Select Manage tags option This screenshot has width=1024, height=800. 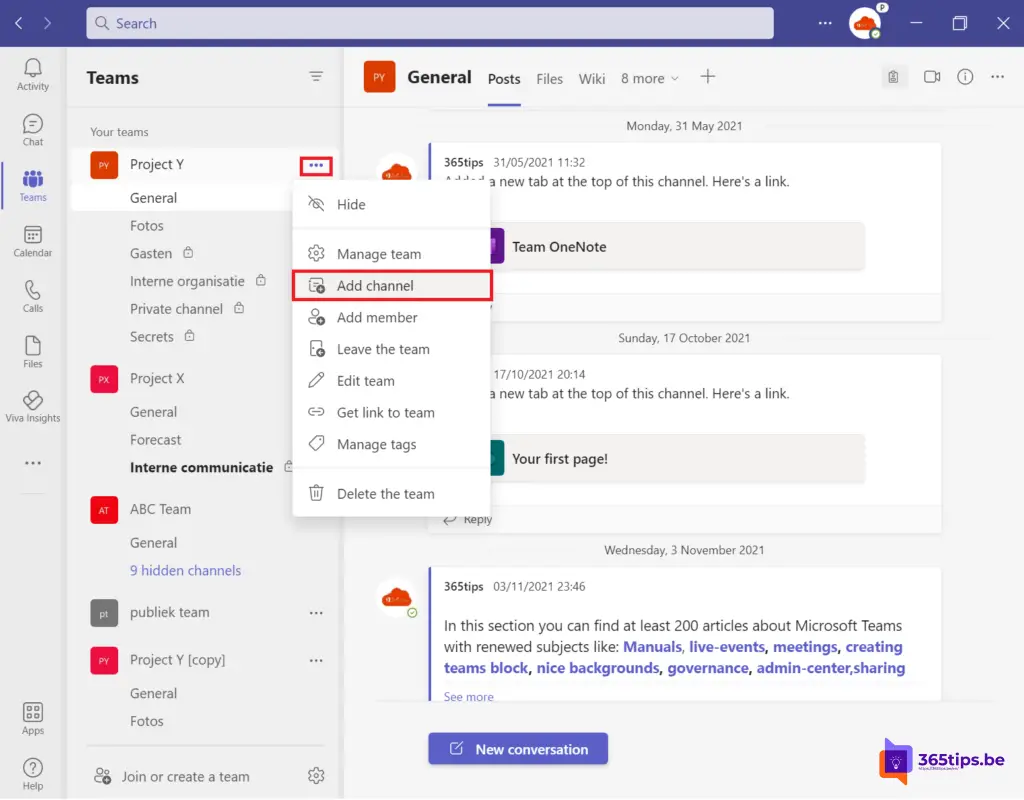[392, 444]
